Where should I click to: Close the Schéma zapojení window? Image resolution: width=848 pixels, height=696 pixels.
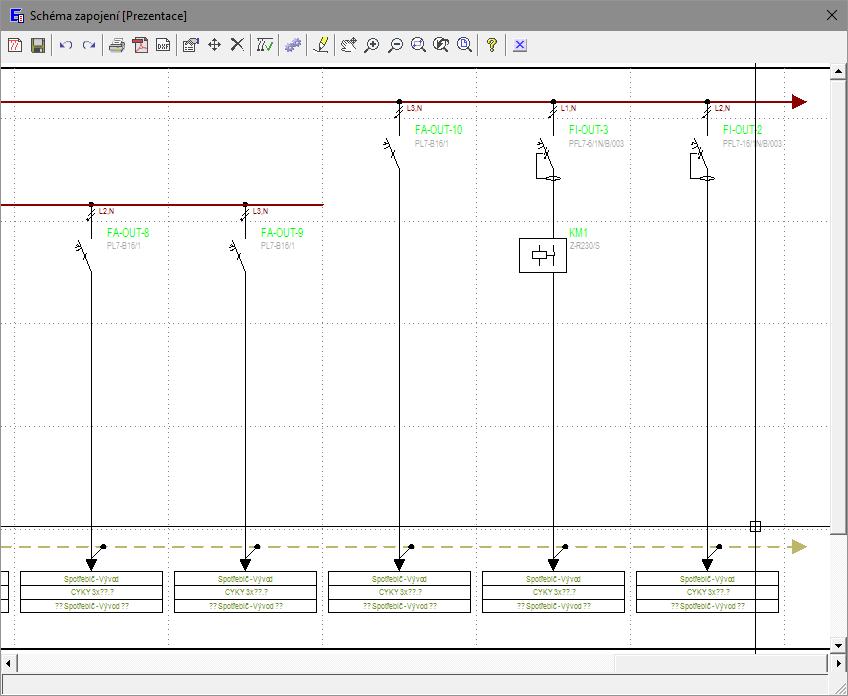[x=832, y=15]
